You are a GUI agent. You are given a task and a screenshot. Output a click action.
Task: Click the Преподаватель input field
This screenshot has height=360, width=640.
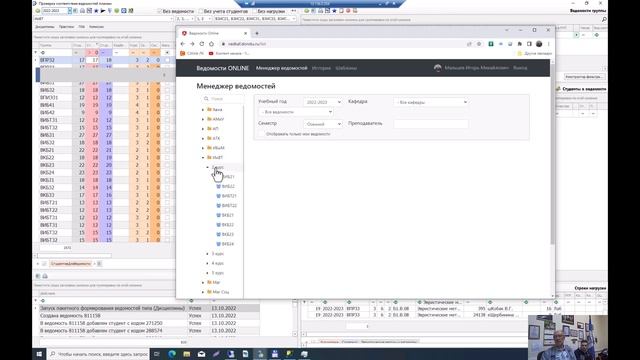point(431,124)
